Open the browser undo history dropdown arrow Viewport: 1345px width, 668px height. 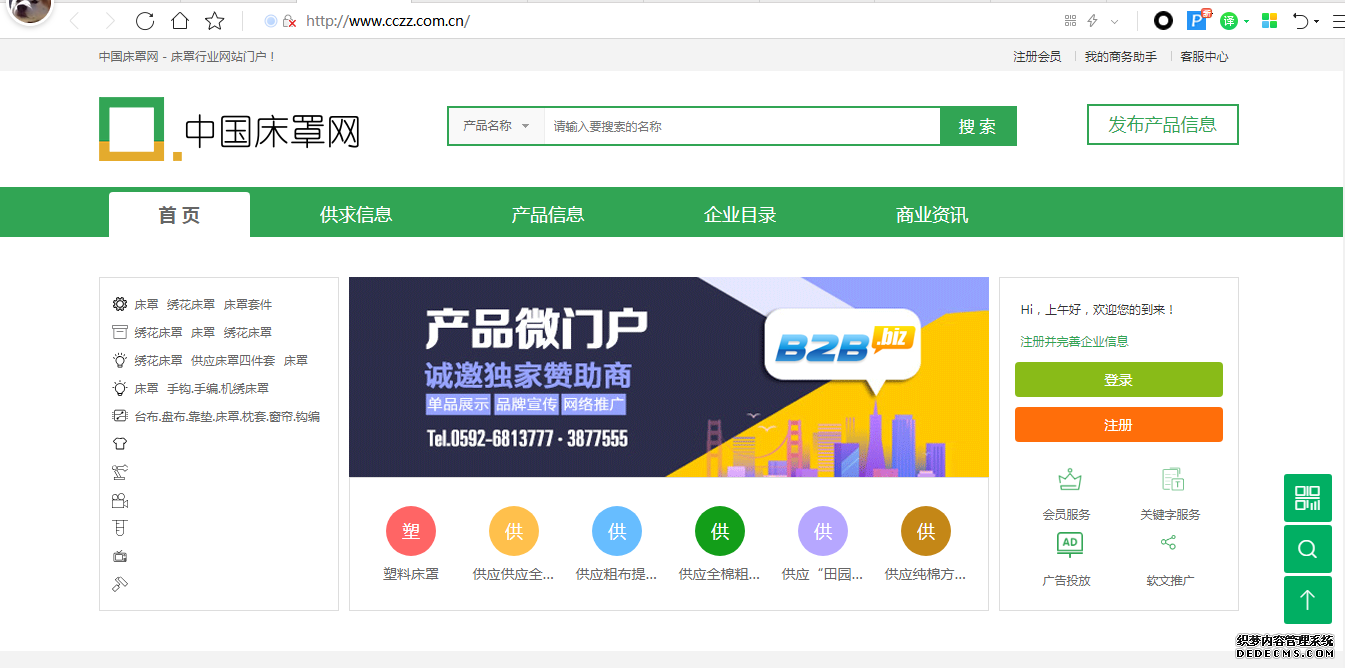pos(1316,21)
